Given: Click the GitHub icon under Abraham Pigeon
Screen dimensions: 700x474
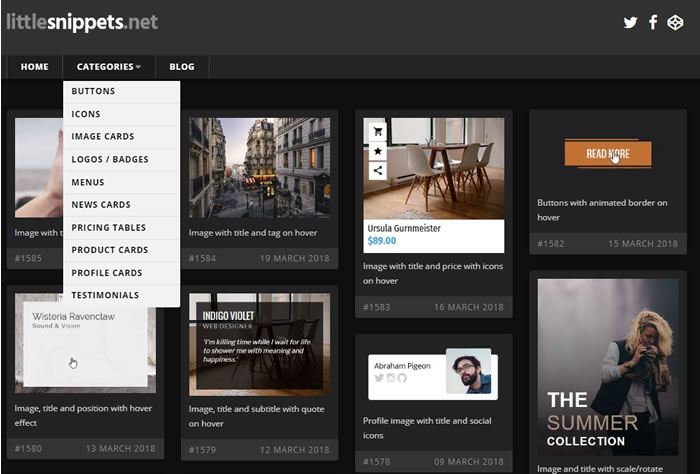Looking at the screenshot, I should pyautogui.click(x=403, y=378).
